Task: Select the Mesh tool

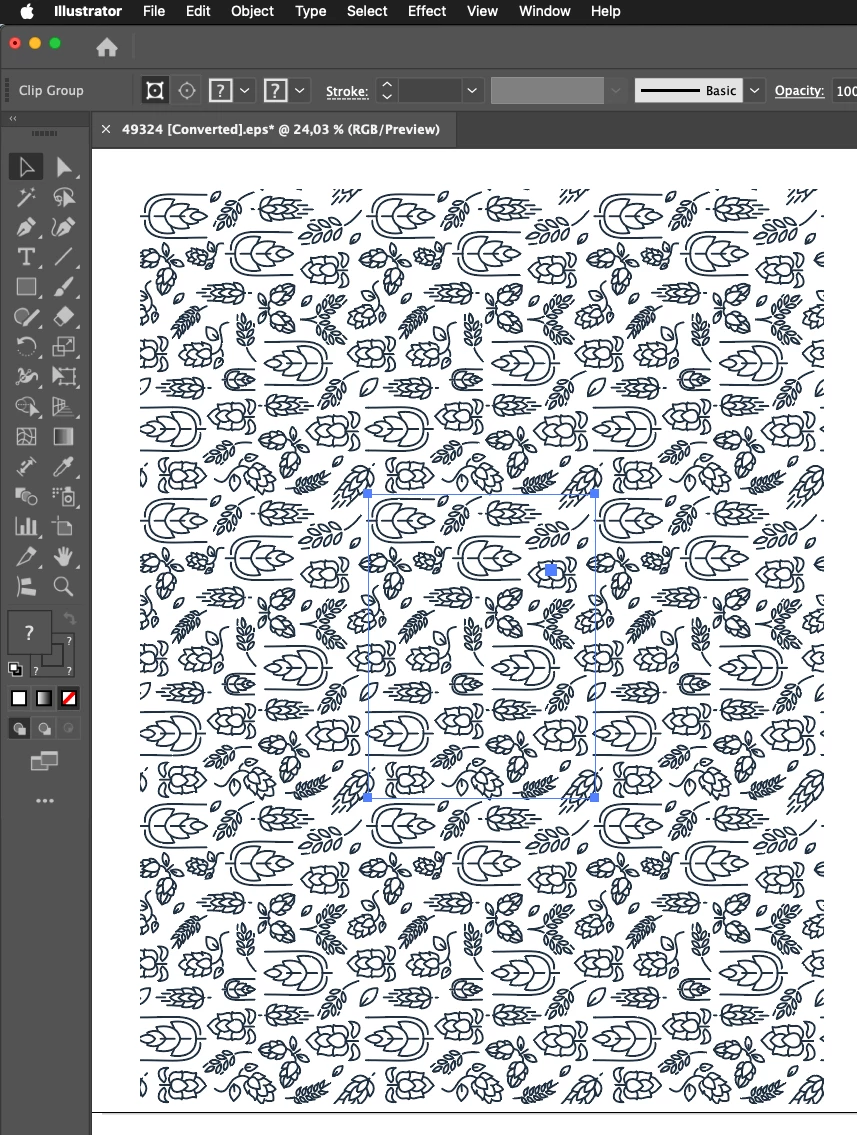Action: 26,436
